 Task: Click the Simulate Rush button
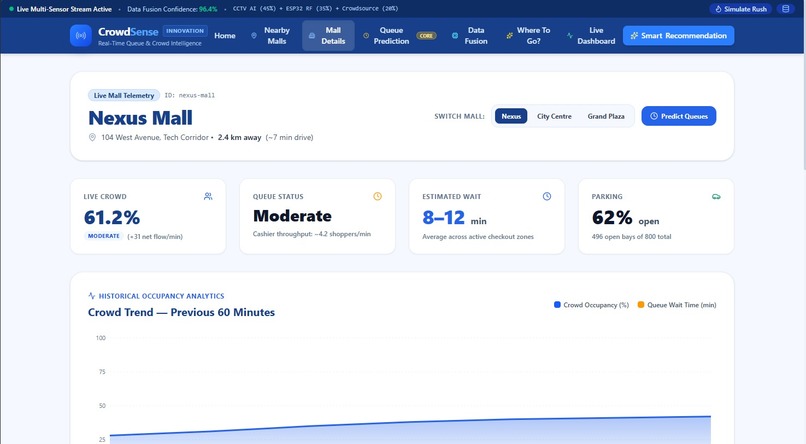[x=741, y=9]
